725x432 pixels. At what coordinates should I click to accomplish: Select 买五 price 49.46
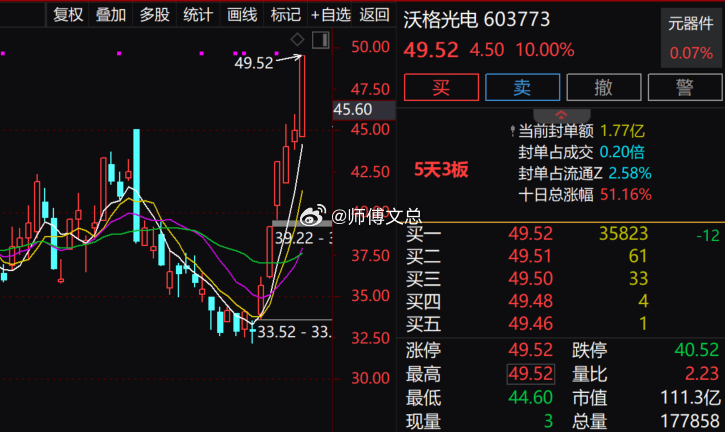coord(530,323)
